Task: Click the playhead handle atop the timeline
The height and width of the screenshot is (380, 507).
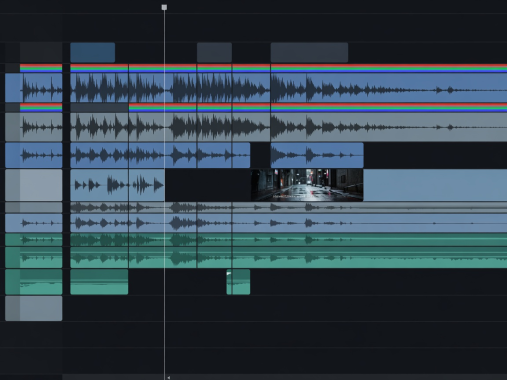Action: pyautogui.click(x=164, y=7)
